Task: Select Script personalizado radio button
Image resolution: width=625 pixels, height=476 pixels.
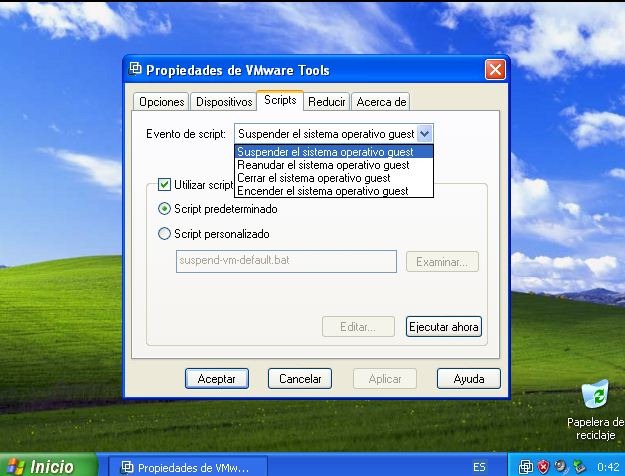Action: pos(164,234)
